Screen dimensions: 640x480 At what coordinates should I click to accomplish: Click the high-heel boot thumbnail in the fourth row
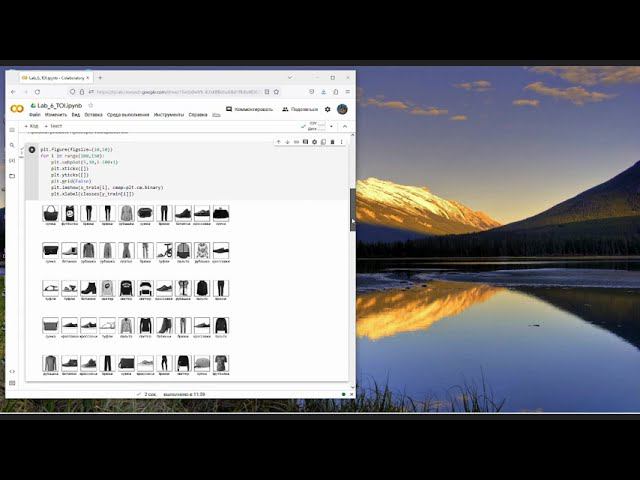pyautogui.click(x=164, y=325)
